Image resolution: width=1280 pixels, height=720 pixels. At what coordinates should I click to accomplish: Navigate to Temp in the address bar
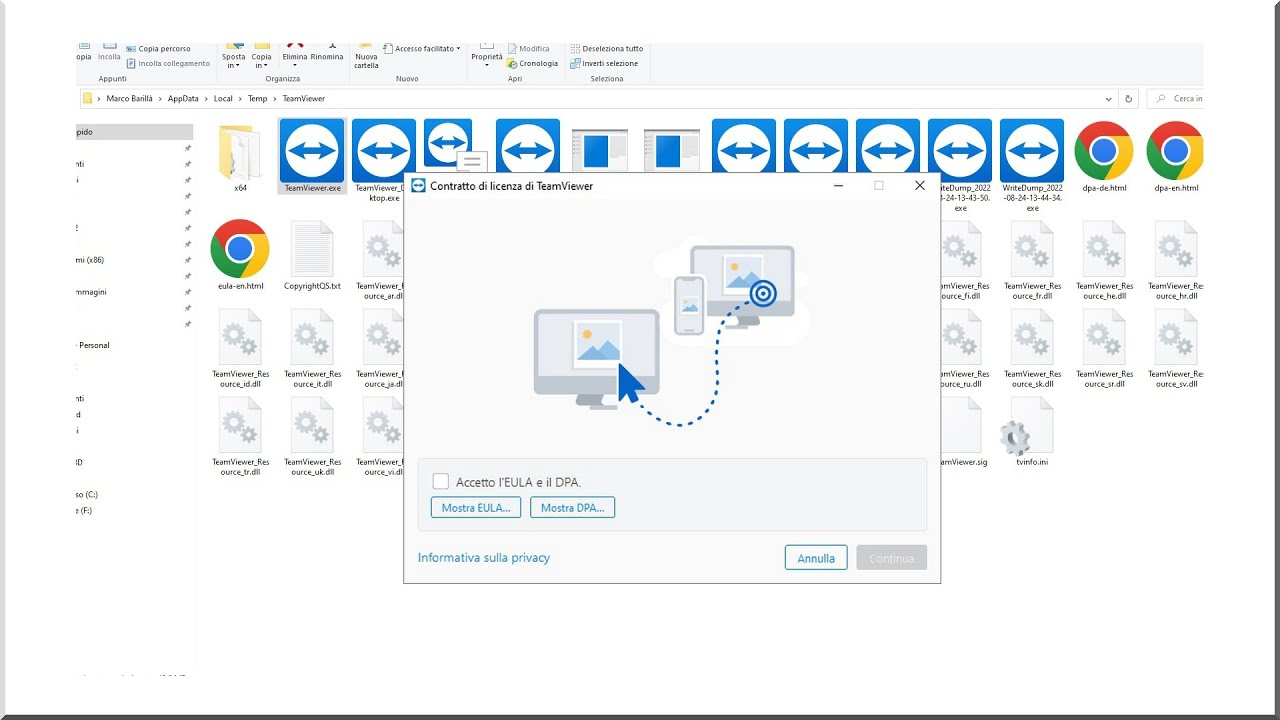pos(258,99)
